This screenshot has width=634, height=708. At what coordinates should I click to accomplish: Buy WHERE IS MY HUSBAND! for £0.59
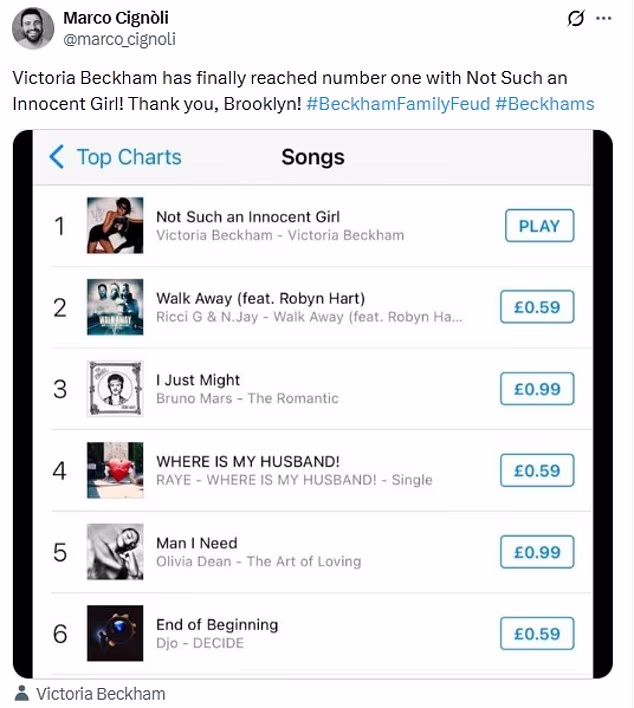click(x=537, y=470)
